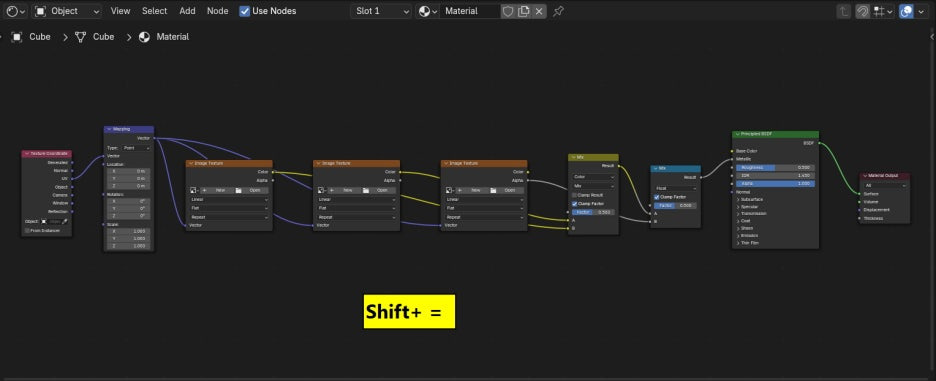Click Open in the Image Texture node nearest Mapping

pyautogui.click(x=251, y=190)
